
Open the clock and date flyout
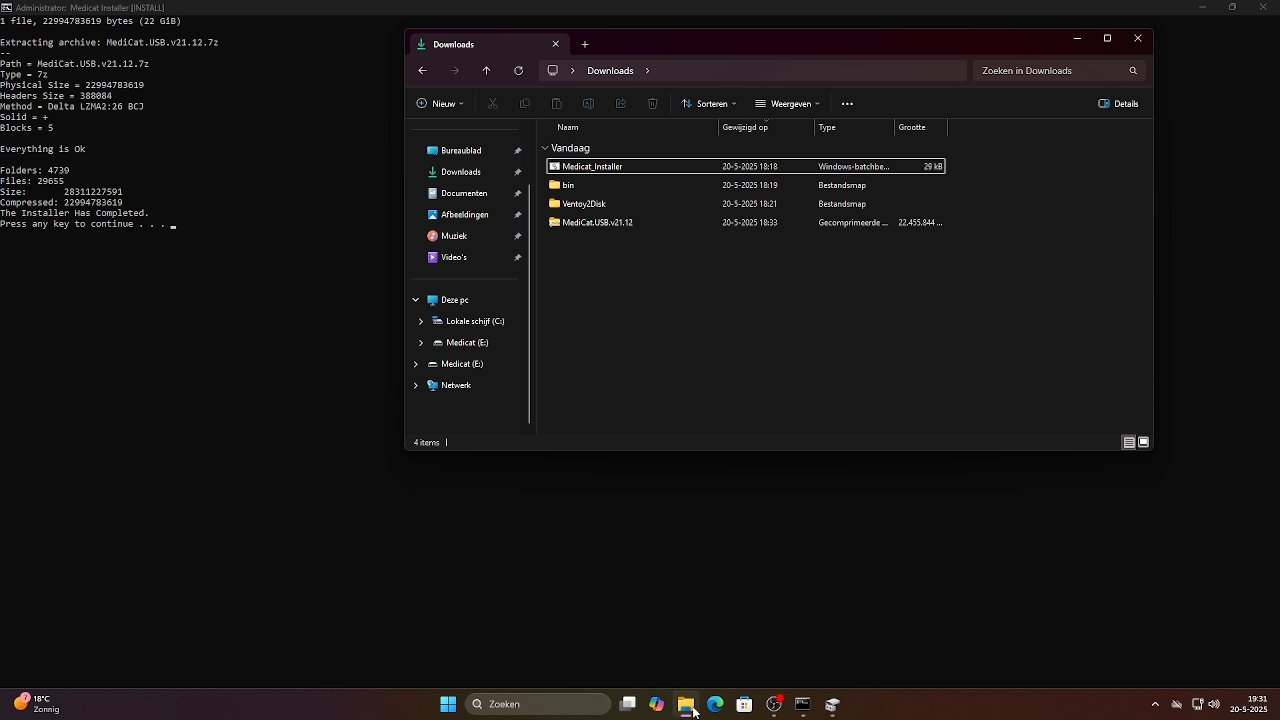(1249, 704)
